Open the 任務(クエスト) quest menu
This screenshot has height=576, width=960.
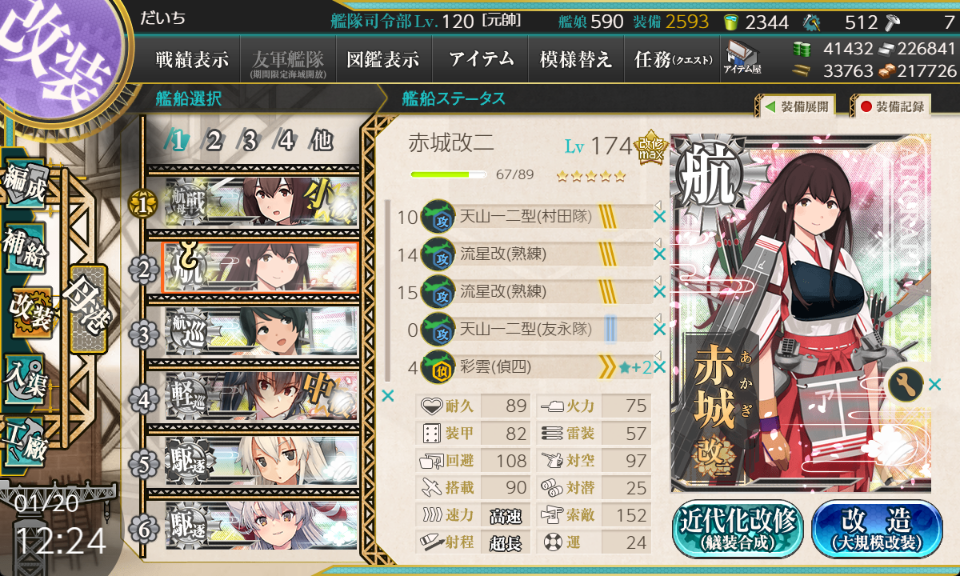pyautogui.click(x=673, y=59)
